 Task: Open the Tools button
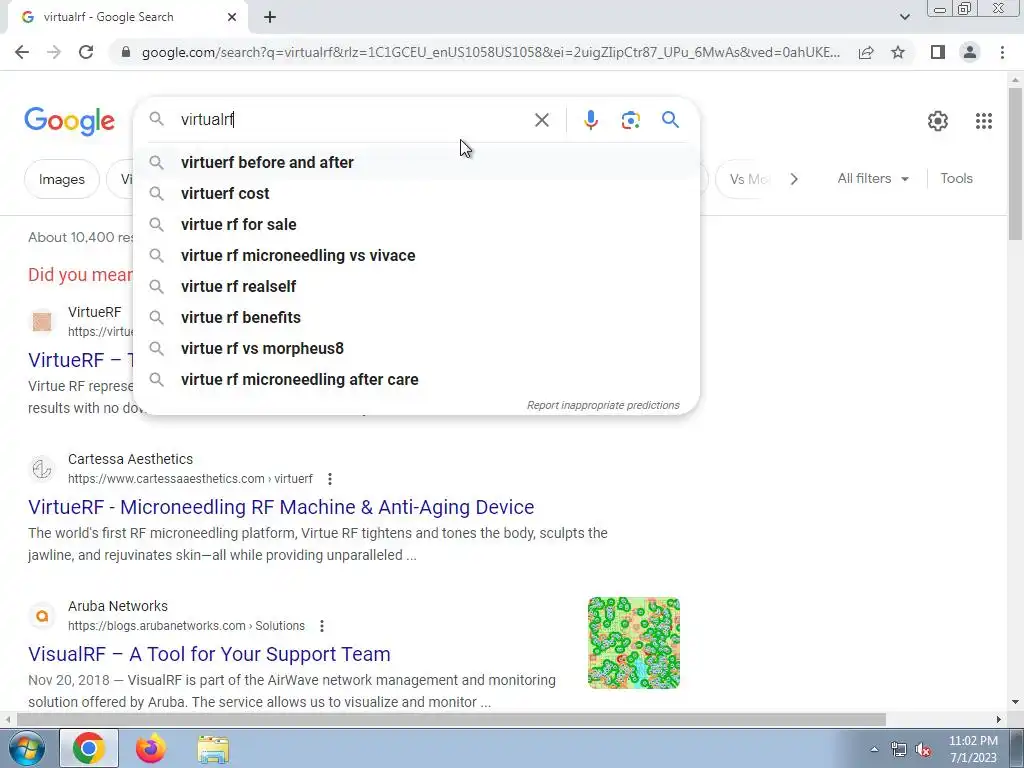[956, 178]
